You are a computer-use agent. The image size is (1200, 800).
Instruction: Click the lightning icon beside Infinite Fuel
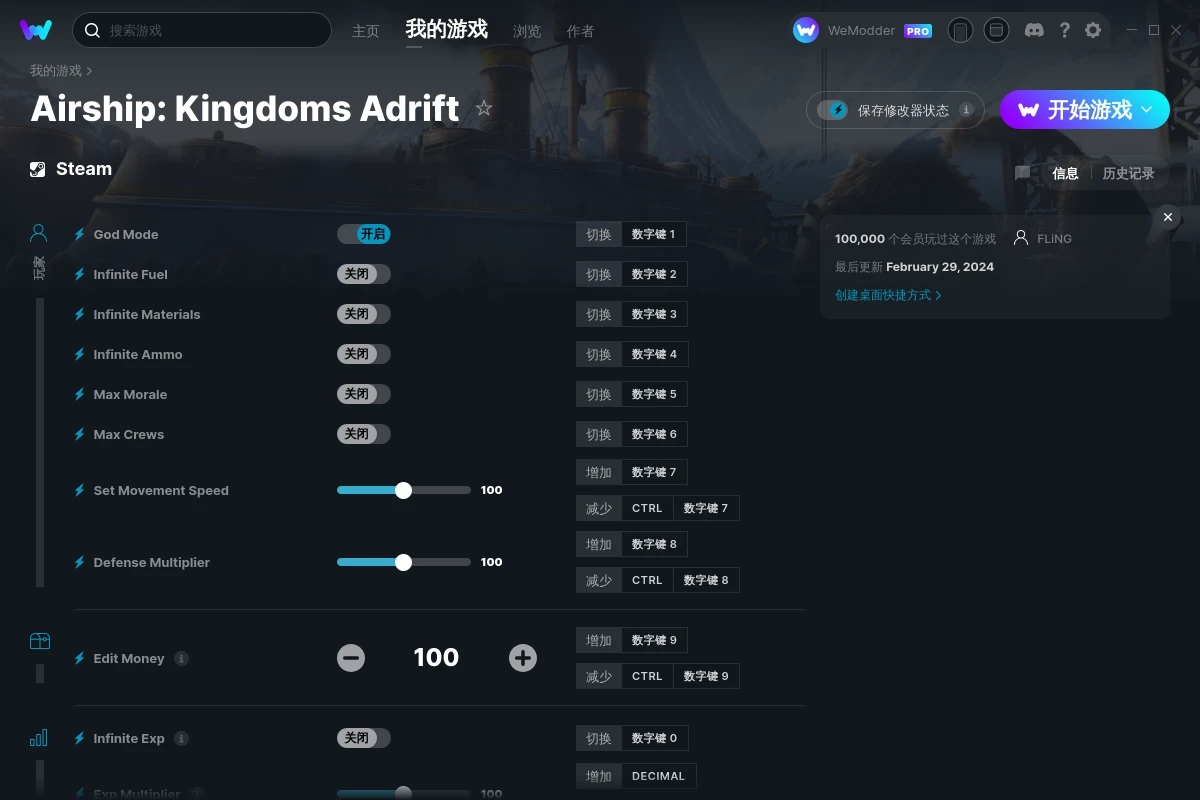coord(80,274)
